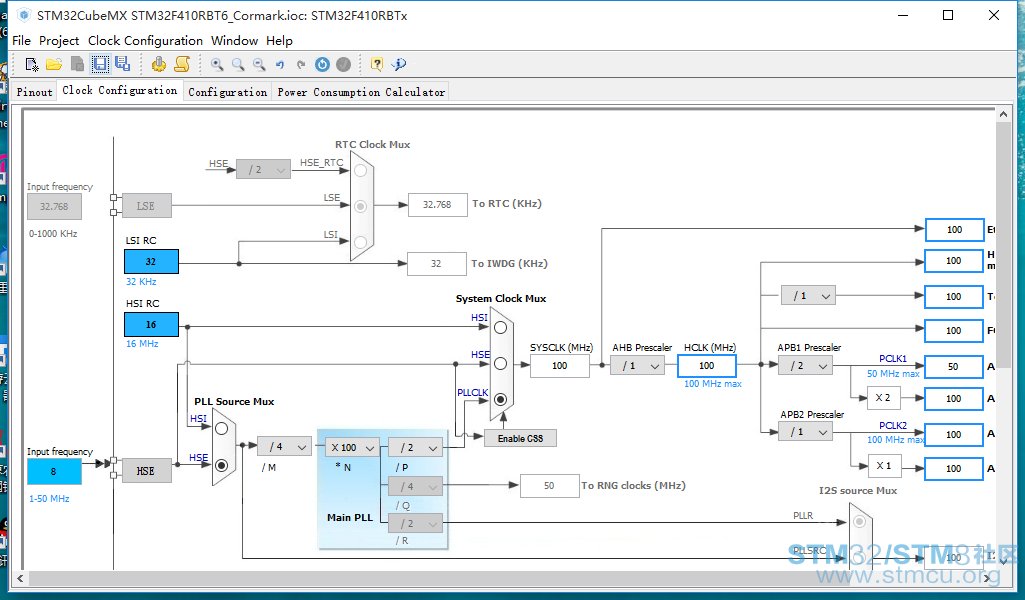Save the project with the floppy icon
The width and height of the screenshot is (1025, 600).
[x=100, y=64]
